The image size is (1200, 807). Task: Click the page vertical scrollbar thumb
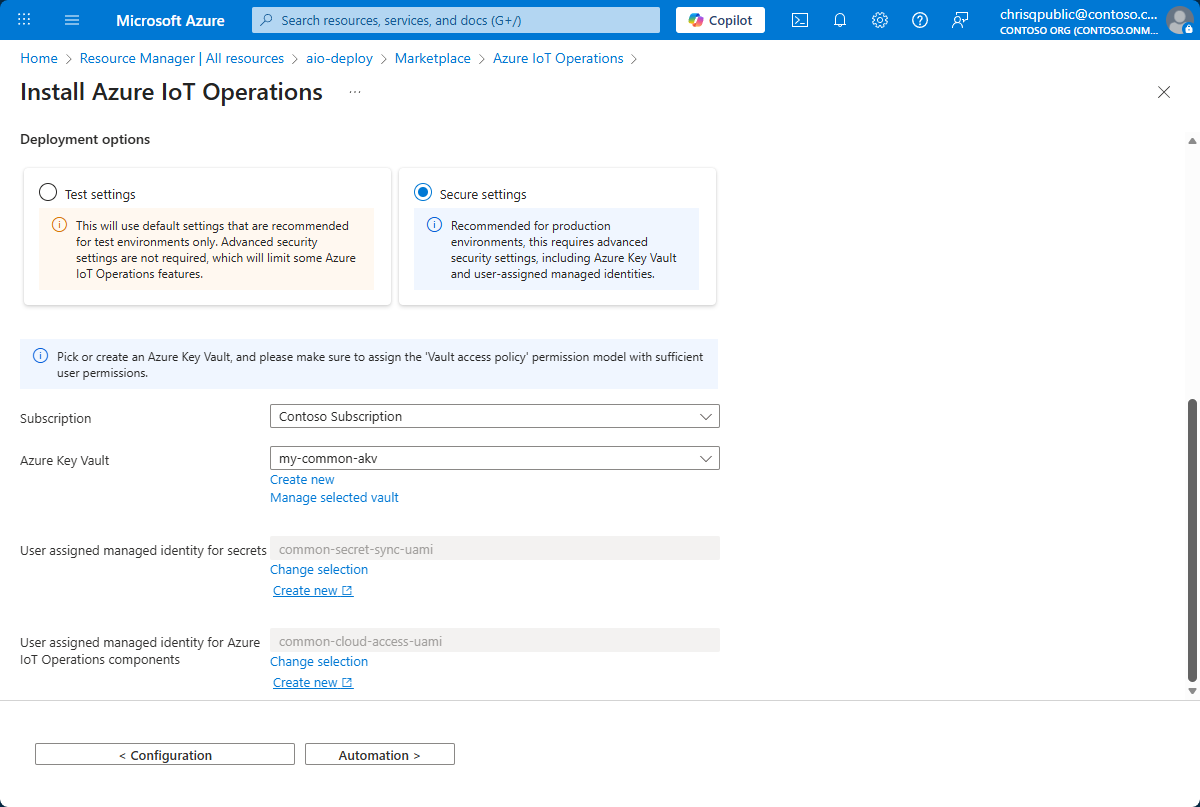click(1191, 540)
